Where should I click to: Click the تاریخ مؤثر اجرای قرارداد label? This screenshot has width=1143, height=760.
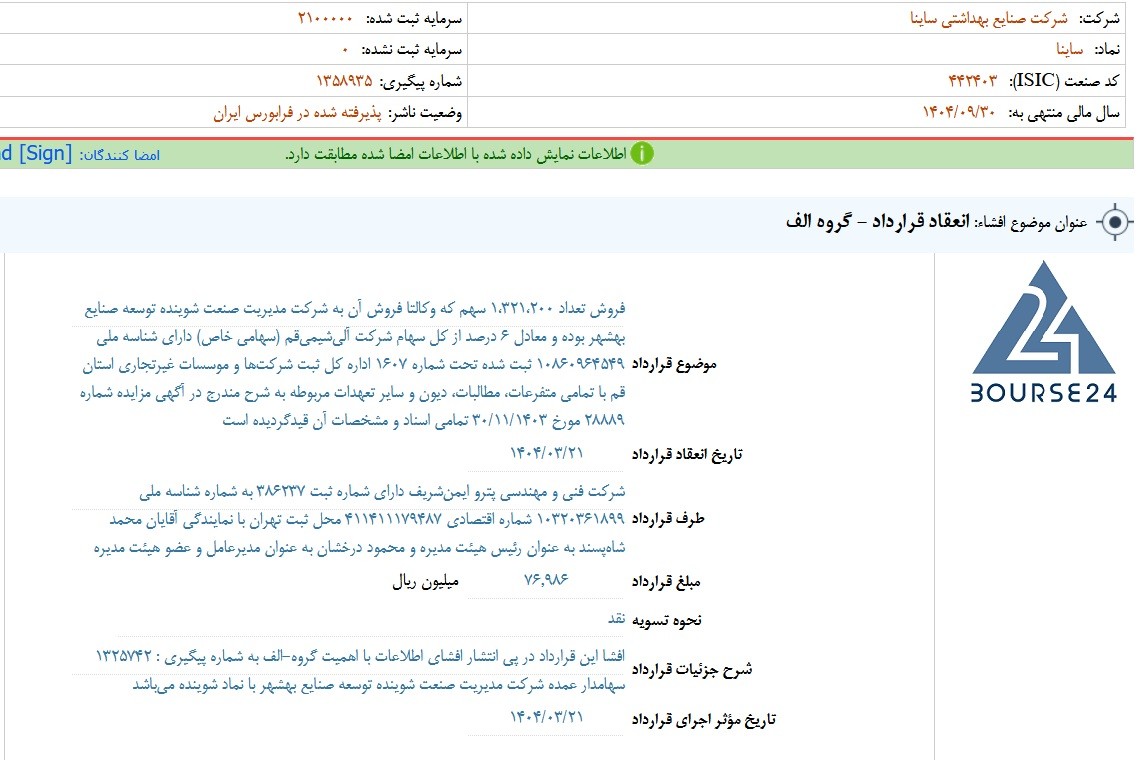703,720
